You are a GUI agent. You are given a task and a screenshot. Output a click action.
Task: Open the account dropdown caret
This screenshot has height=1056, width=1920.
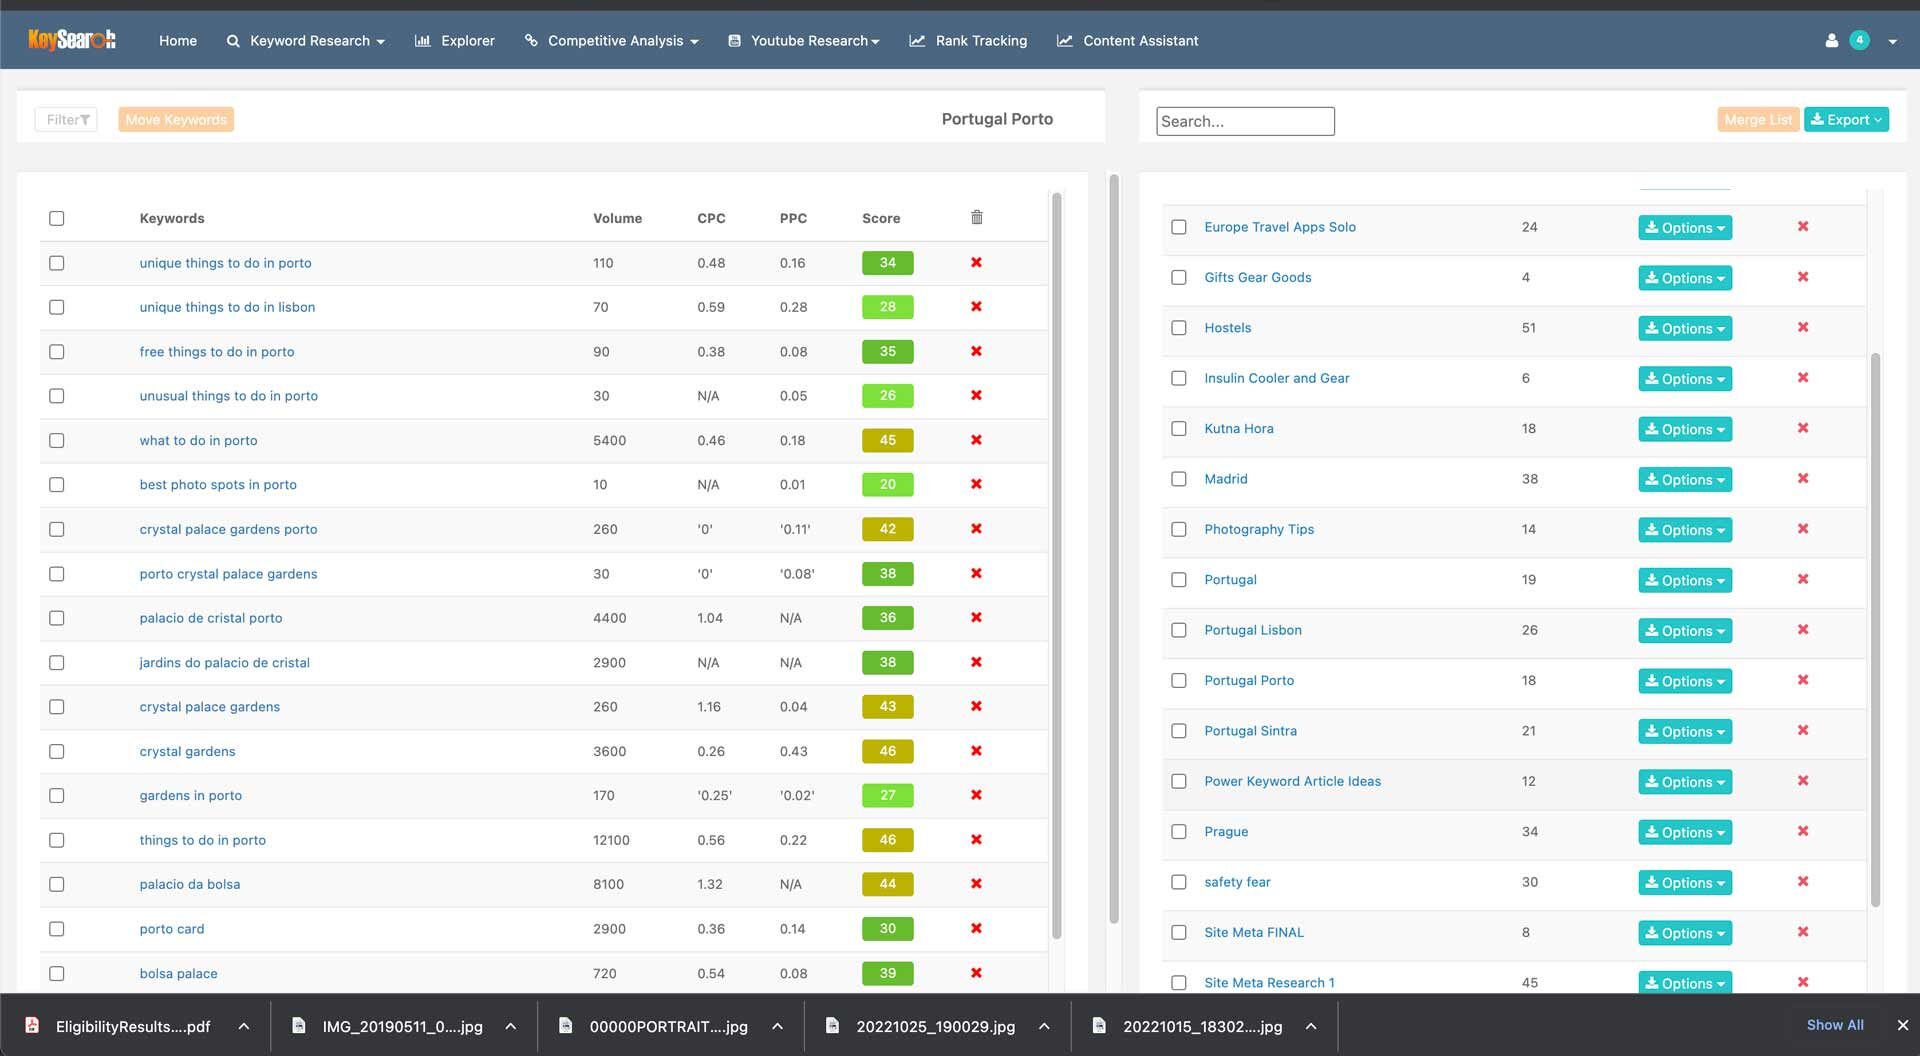(x=1892, y=42)
